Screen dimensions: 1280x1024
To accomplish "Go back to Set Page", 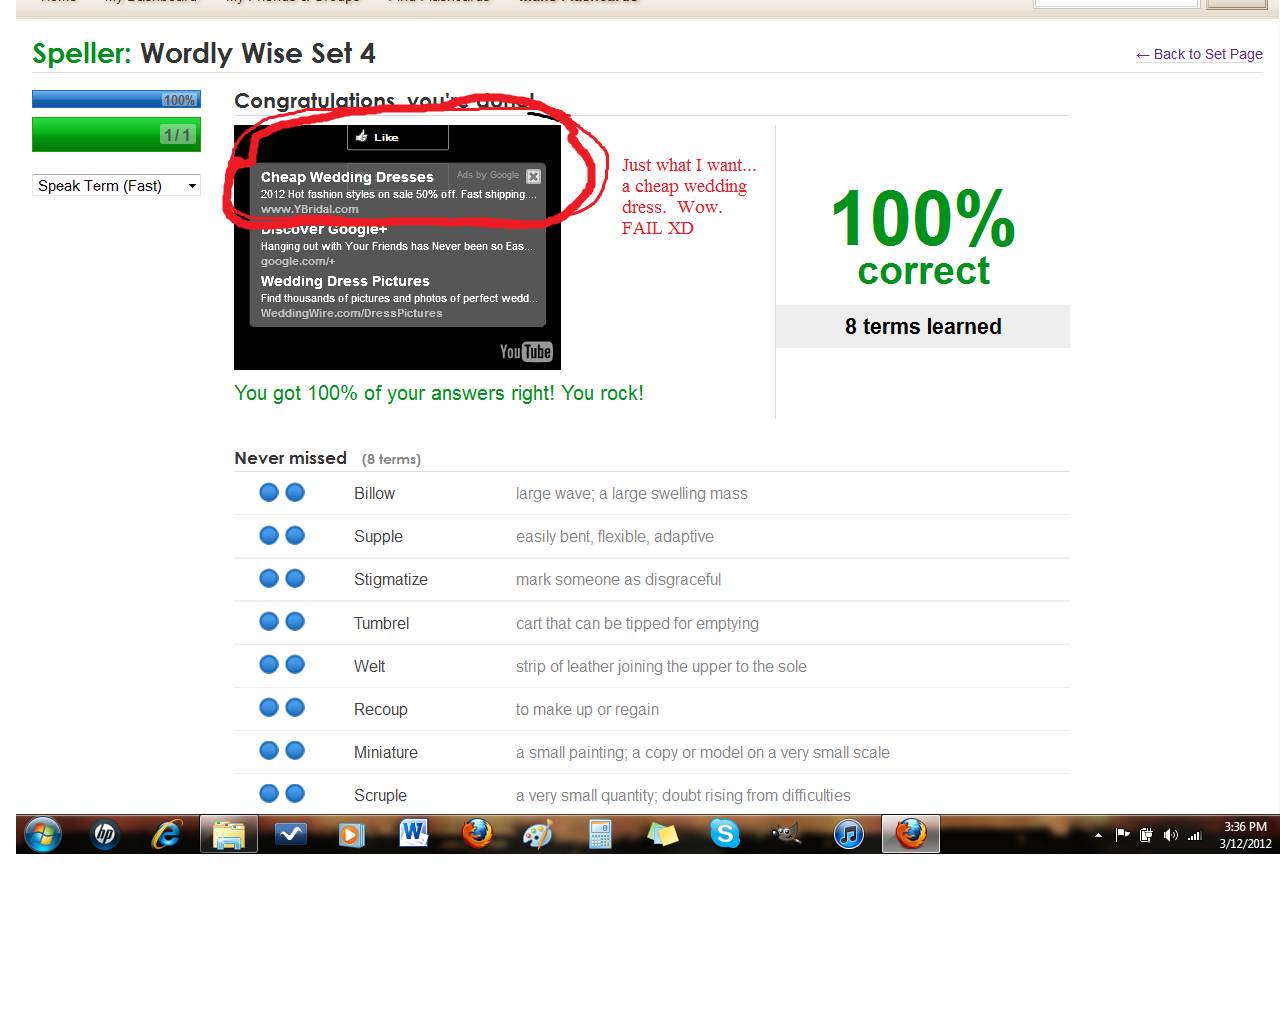I will pyautogui.click(x=1199, y=54).
